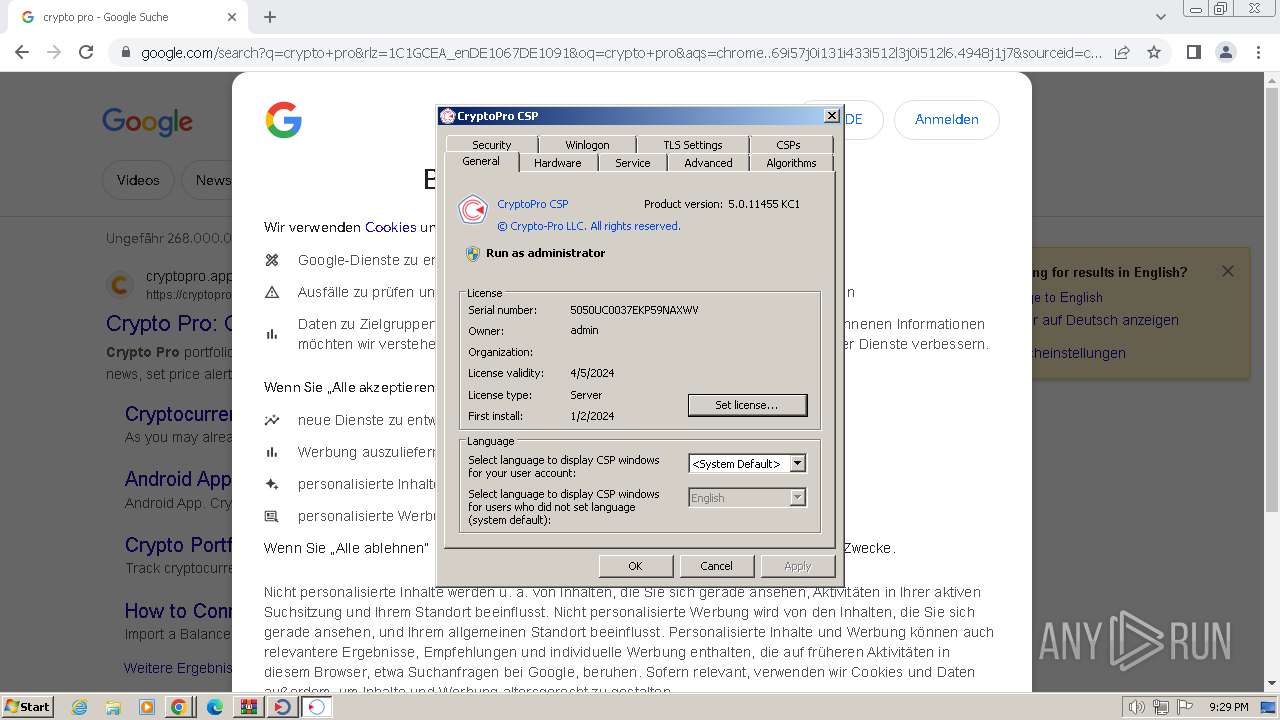Open the Chrome profile avatar

tap(1225, 52)
